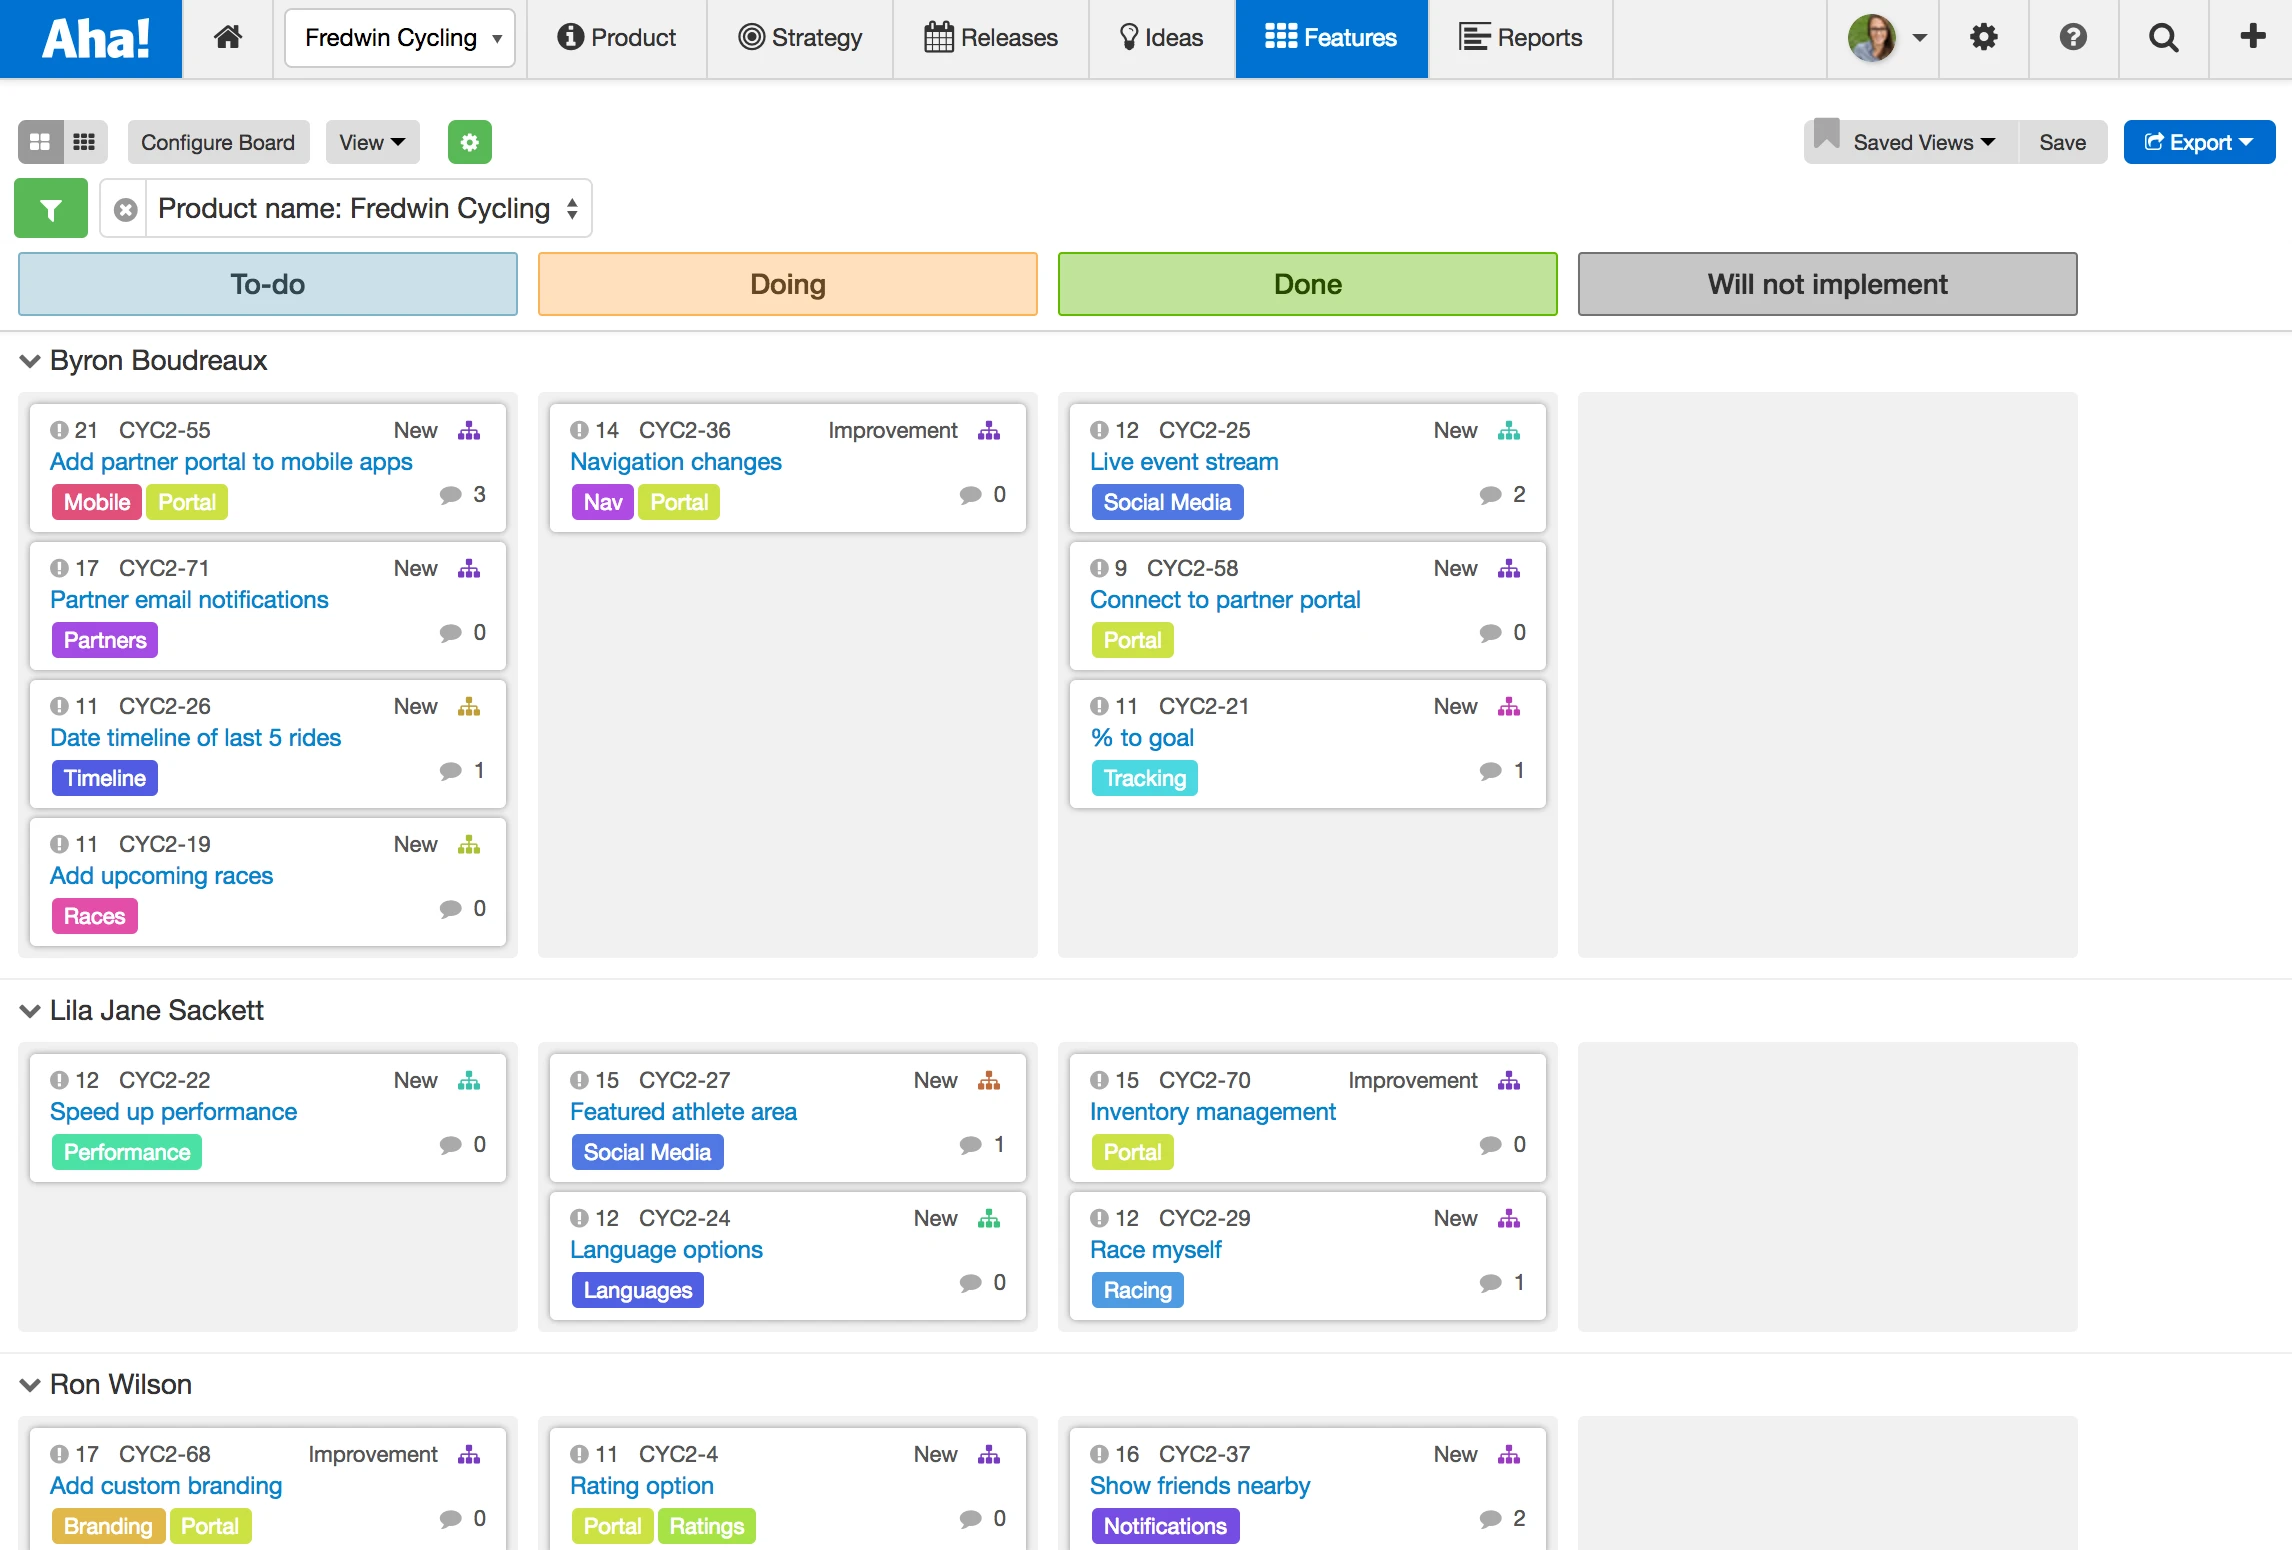Open the settings gear in top bar

pyautogui.click(x=1983, y=38)
